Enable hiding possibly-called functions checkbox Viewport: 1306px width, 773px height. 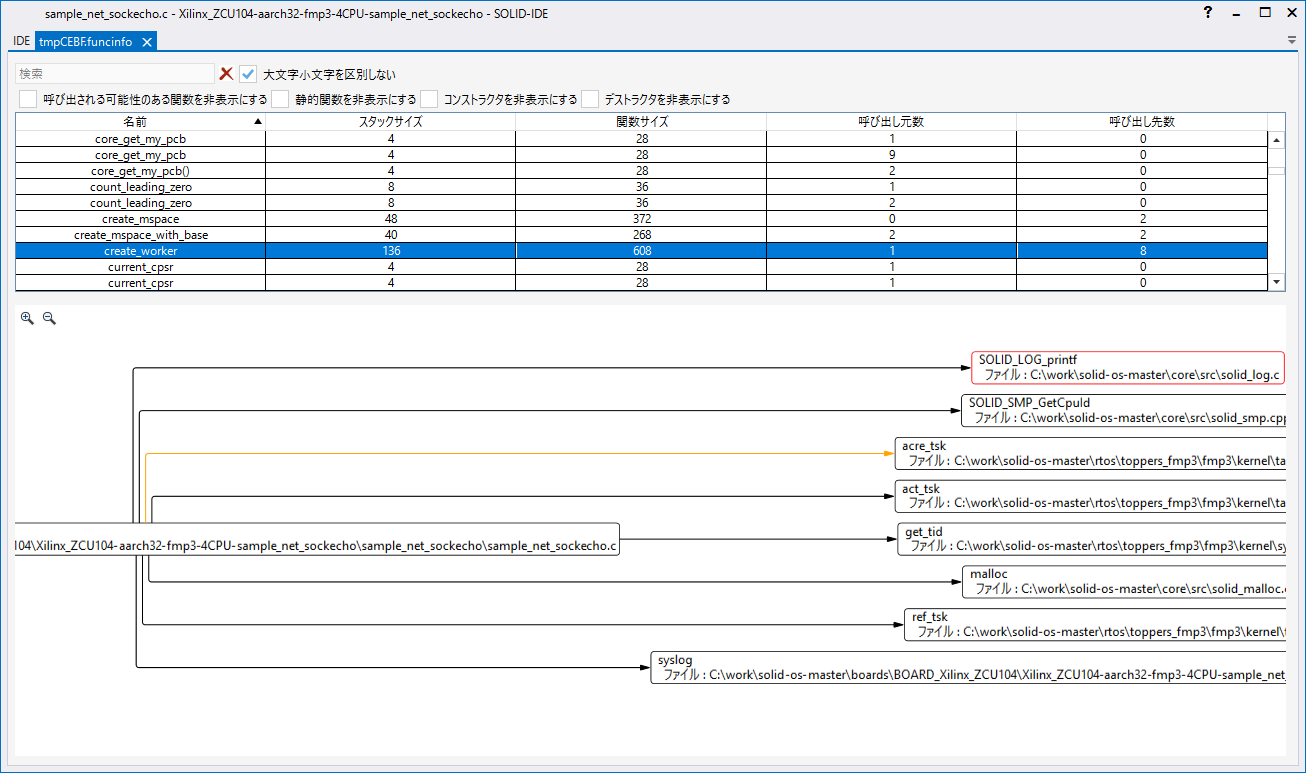[x=28, y=99]
